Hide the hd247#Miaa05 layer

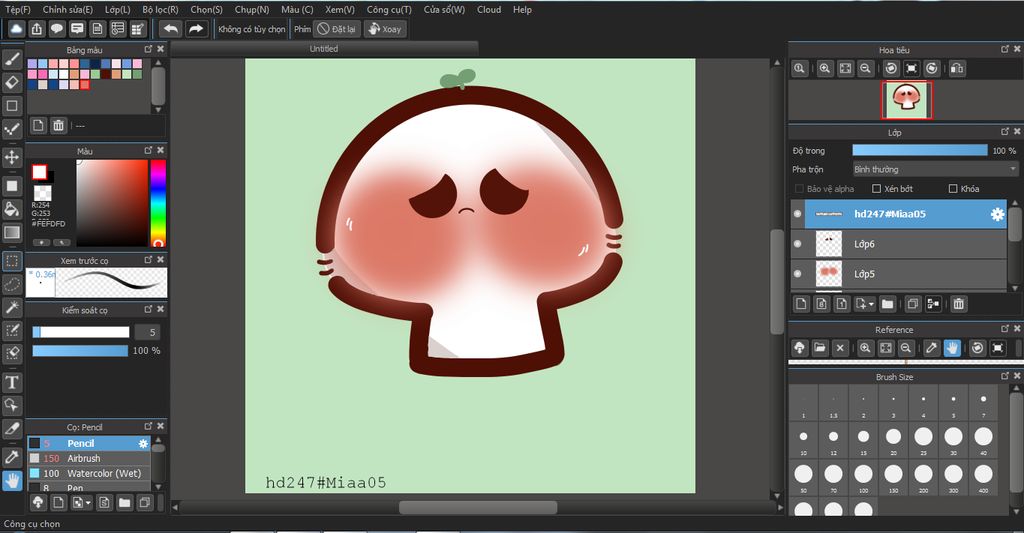(x=797, y=214)
